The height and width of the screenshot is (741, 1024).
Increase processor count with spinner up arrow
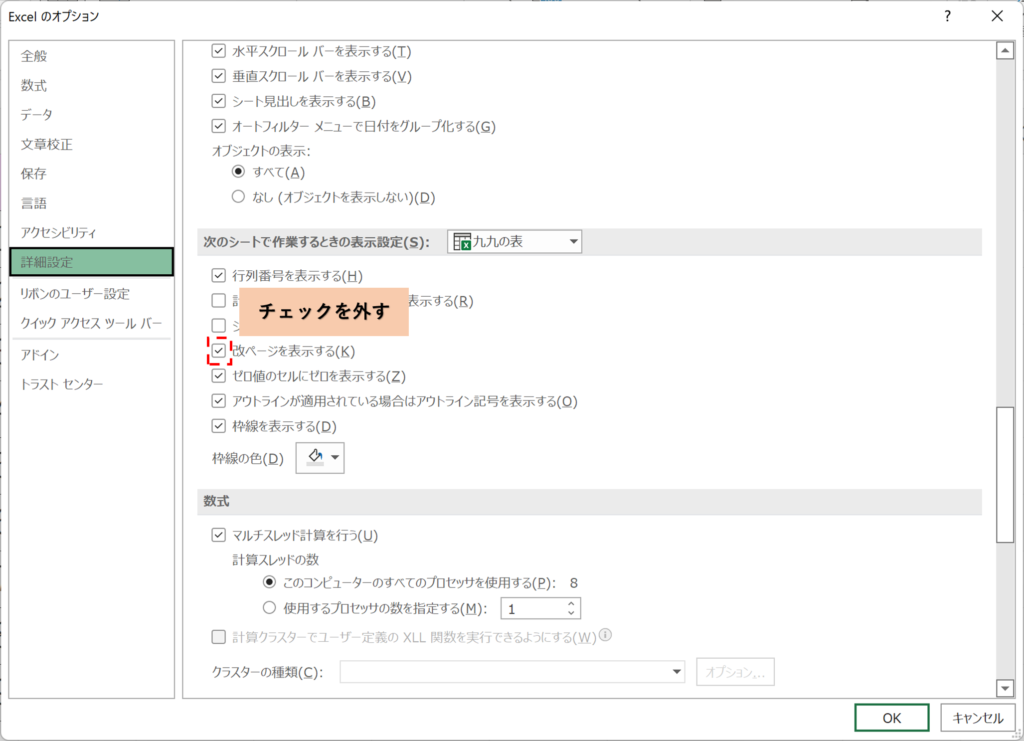tap(571, 603)
